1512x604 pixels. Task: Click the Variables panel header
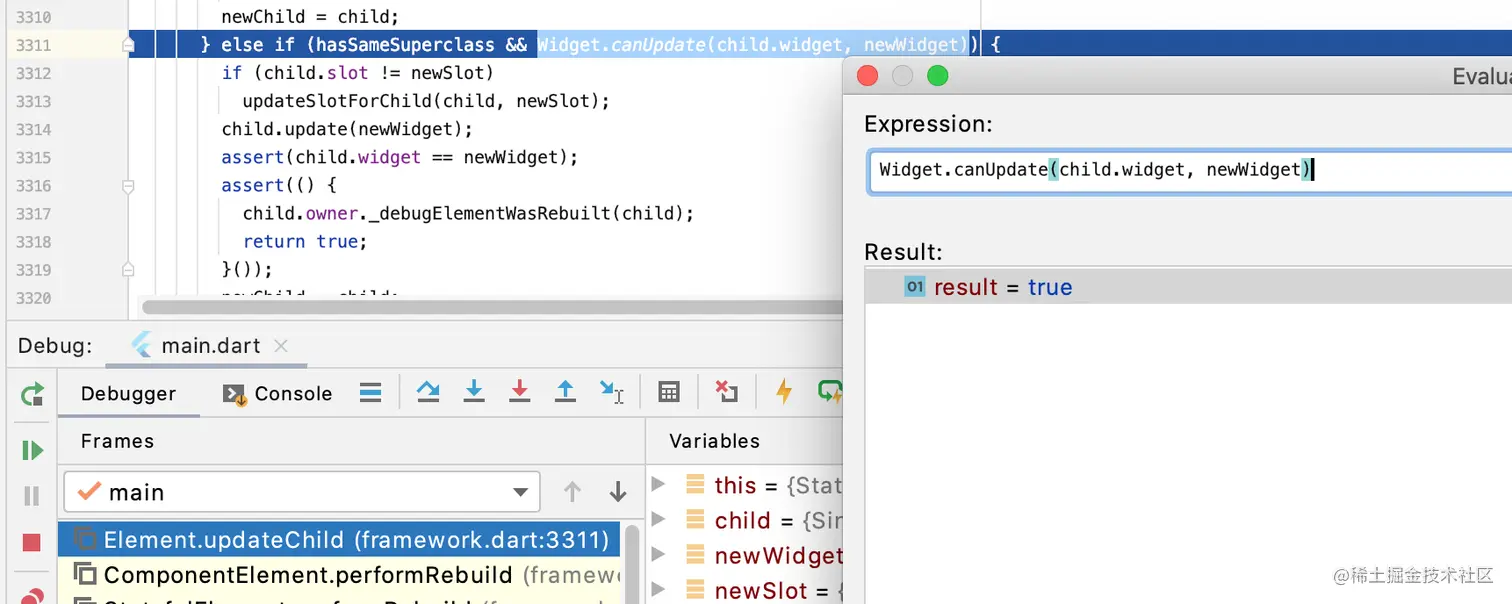(x=714, y=441)
